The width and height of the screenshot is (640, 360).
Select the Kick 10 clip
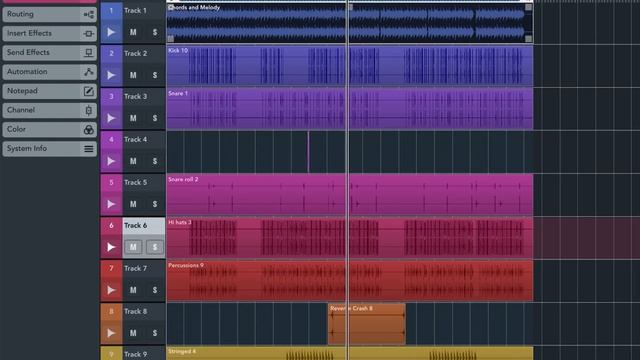coord(350,66)
